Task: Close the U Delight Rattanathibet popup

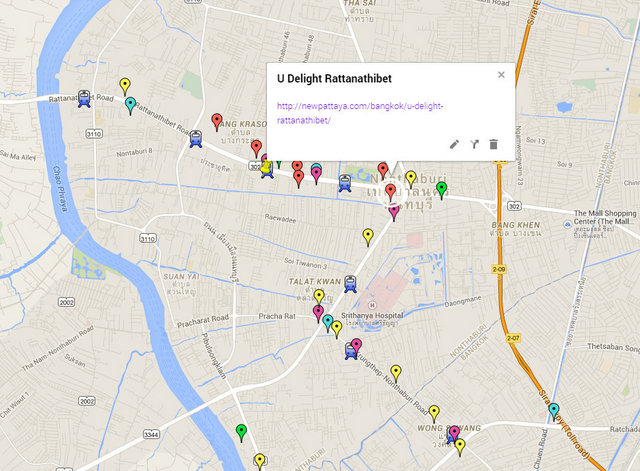Action: (x=501, y=75)
